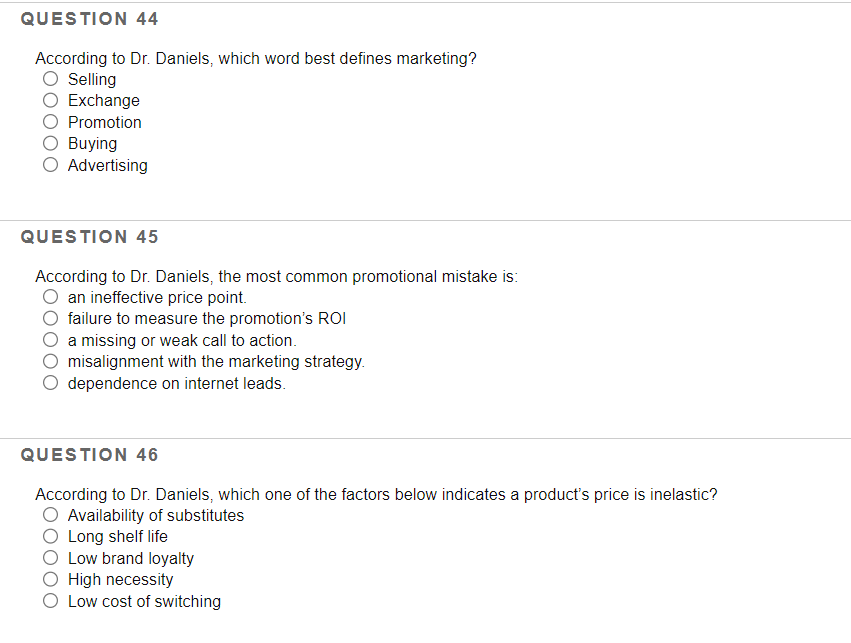
Task: Pick "Availability of substitutes" for Question 46
Action: [x=50, y=514]
